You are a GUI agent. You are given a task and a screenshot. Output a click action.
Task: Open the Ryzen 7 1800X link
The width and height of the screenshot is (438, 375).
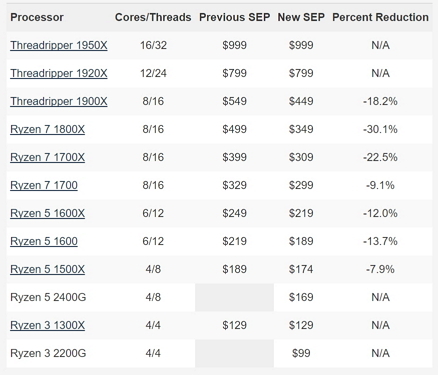click(47, 129)
